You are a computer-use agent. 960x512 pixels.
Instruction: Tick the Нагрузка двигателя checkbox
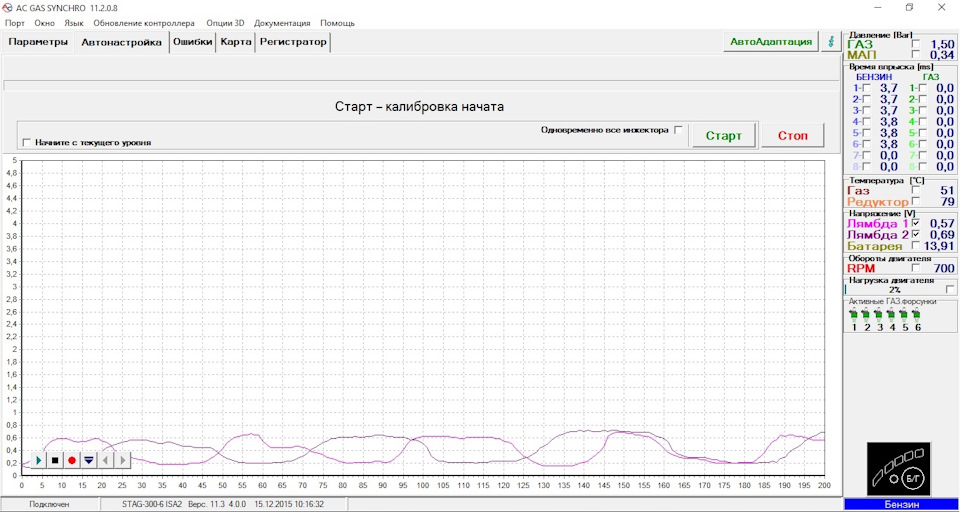pos(950,289)
